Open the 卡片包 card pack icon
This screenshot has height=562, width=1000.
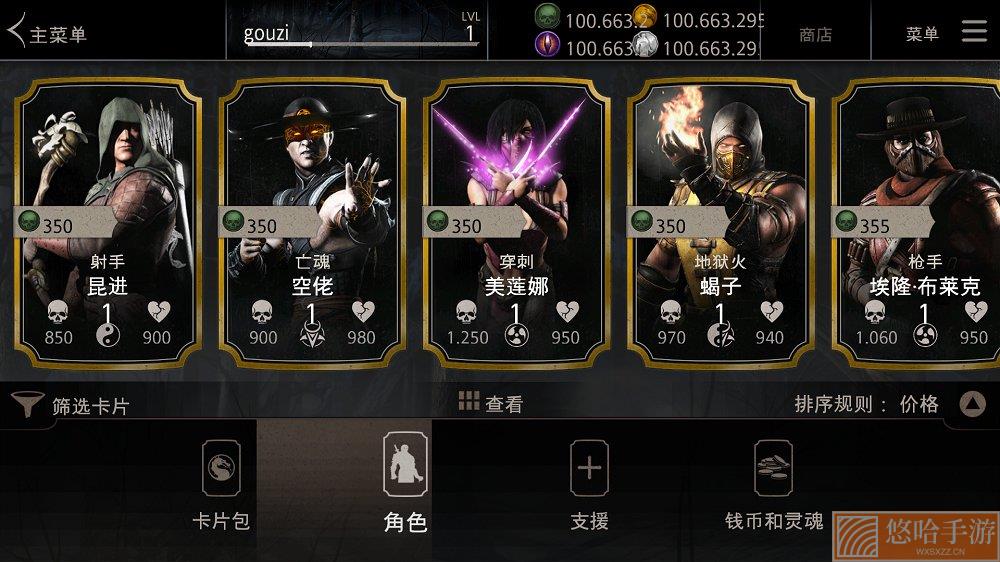point(221,468)
